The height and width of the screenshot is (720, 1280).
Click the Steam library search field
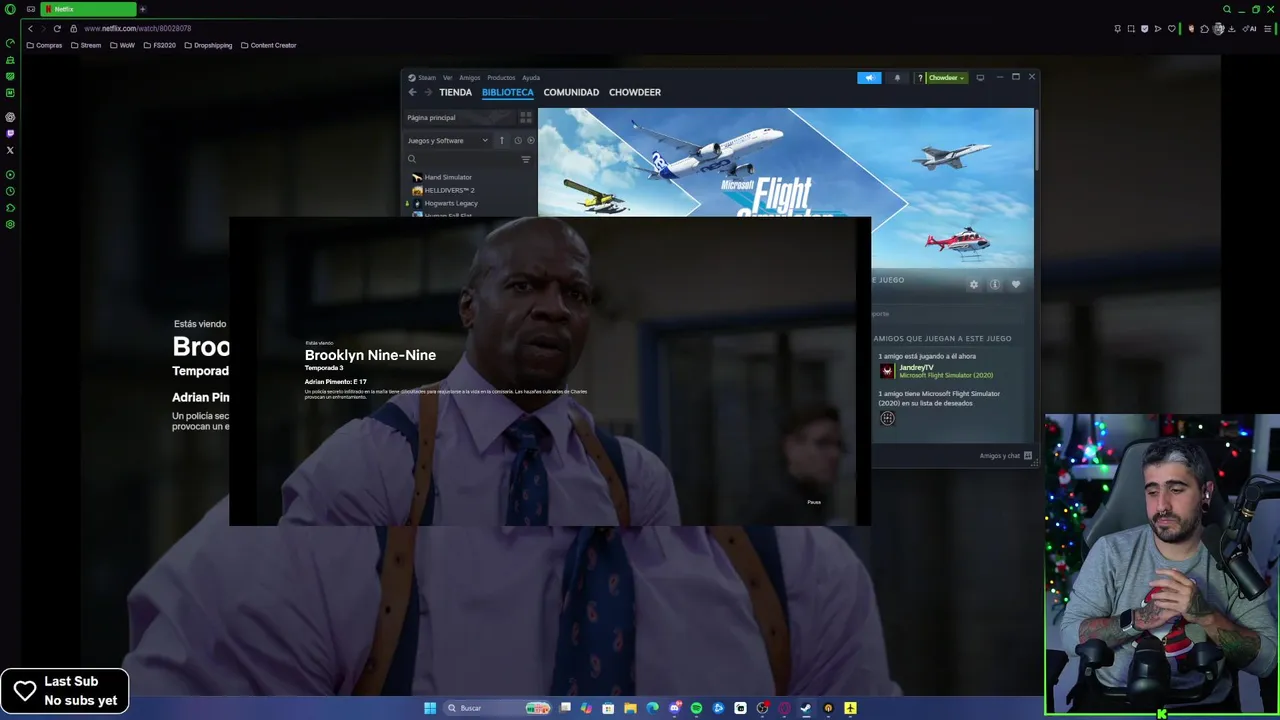tap(462, 159)
